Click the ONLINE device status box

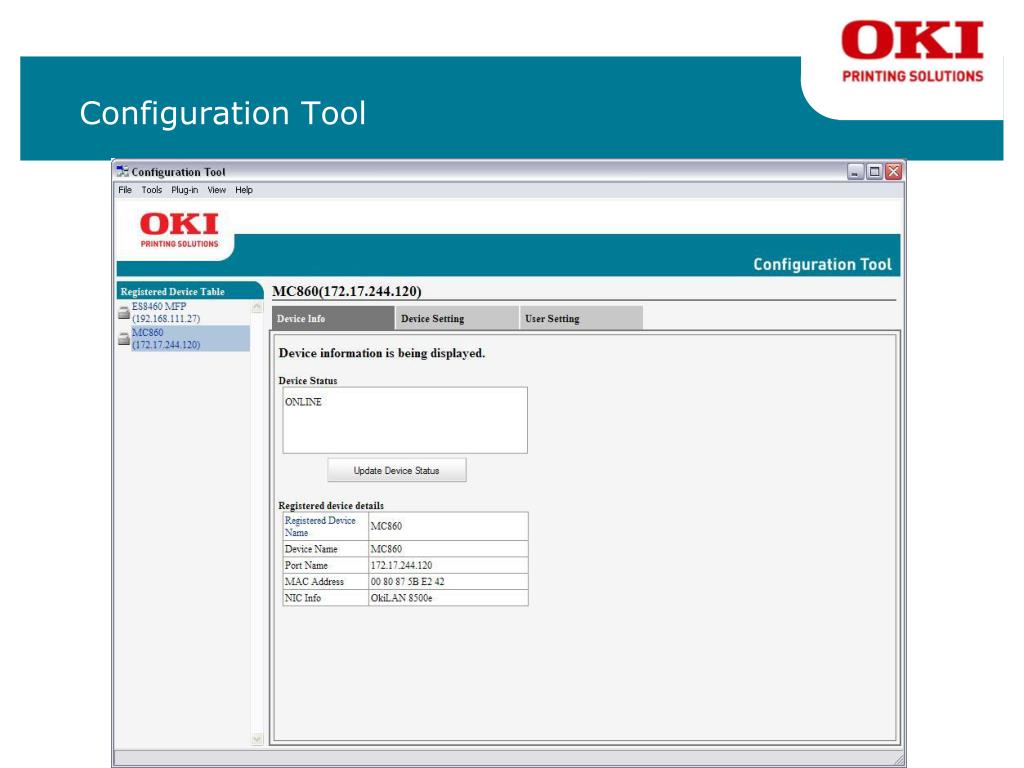405,421
